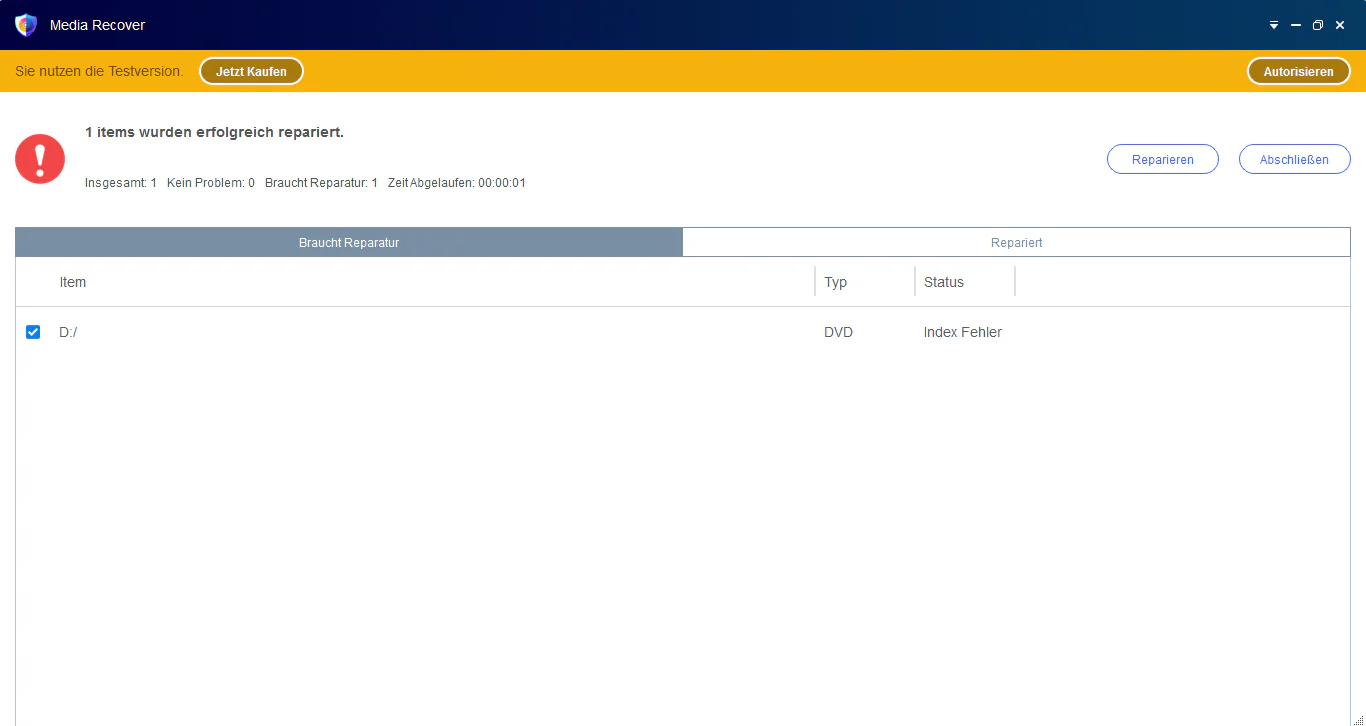Switch to the Braucht Reparatur tab
1366x726 pixels.
(349, 242)
